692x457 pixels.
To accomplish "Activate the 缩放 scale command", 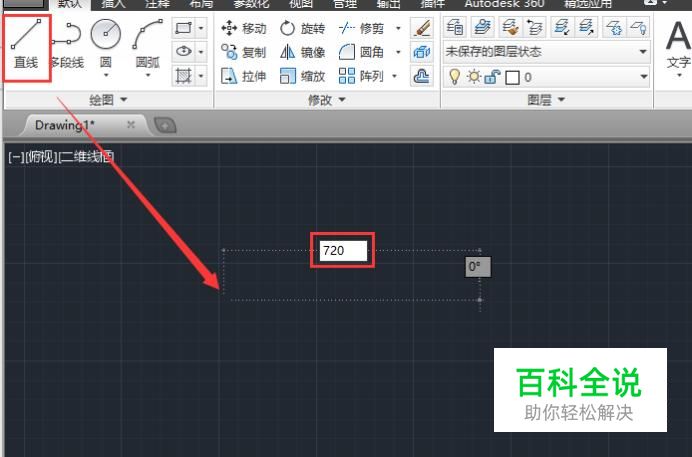I will 303,76.
